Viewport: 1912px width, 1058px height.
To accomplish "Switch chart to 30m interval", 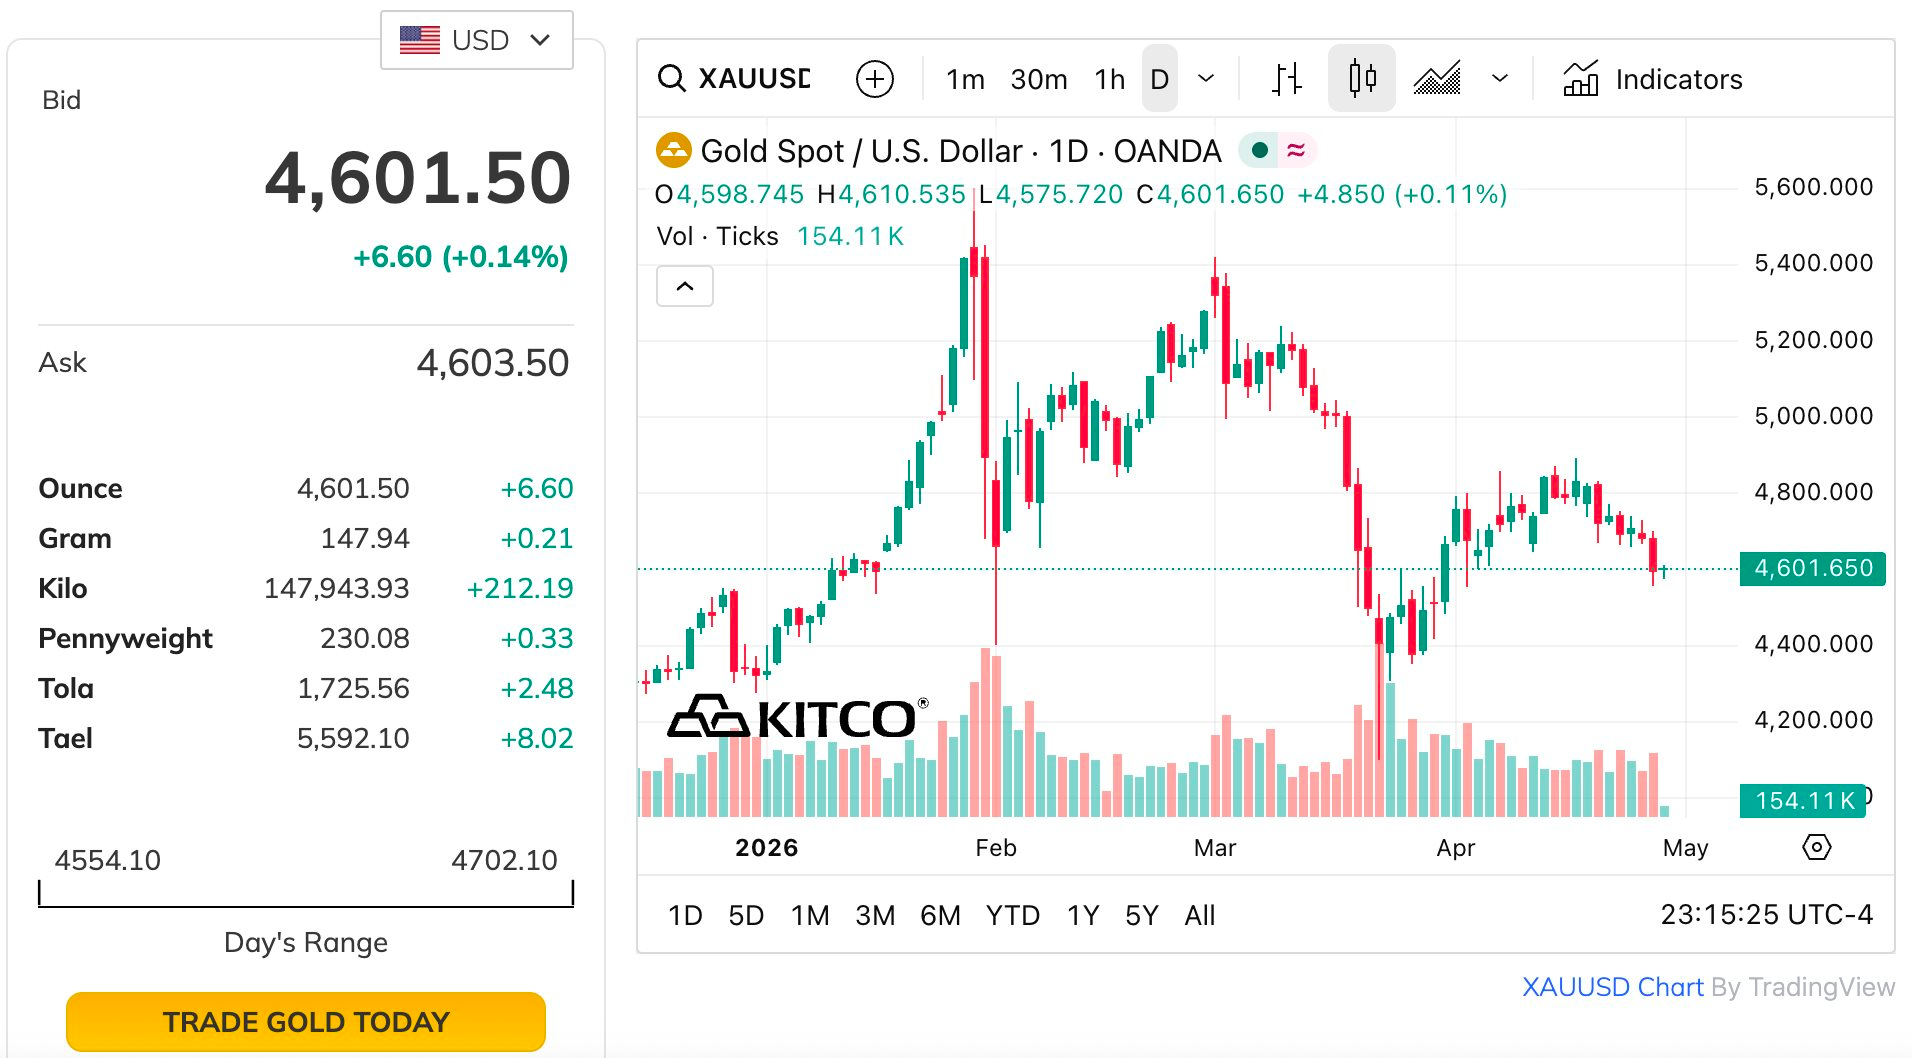I will [1038, 79].
